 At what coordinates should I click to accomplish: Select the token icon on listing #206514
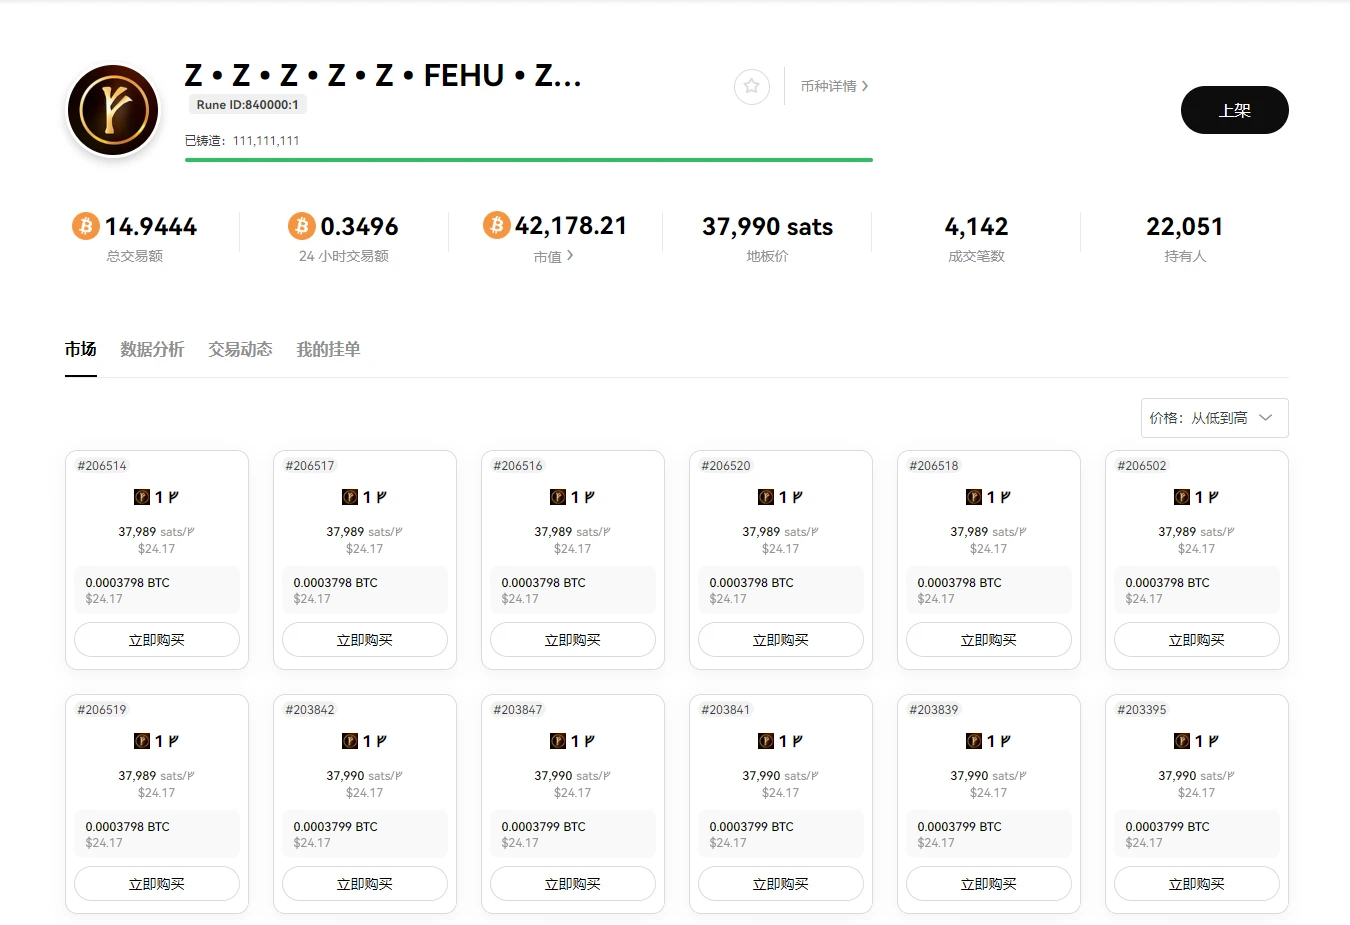click(x=141, y=496)
